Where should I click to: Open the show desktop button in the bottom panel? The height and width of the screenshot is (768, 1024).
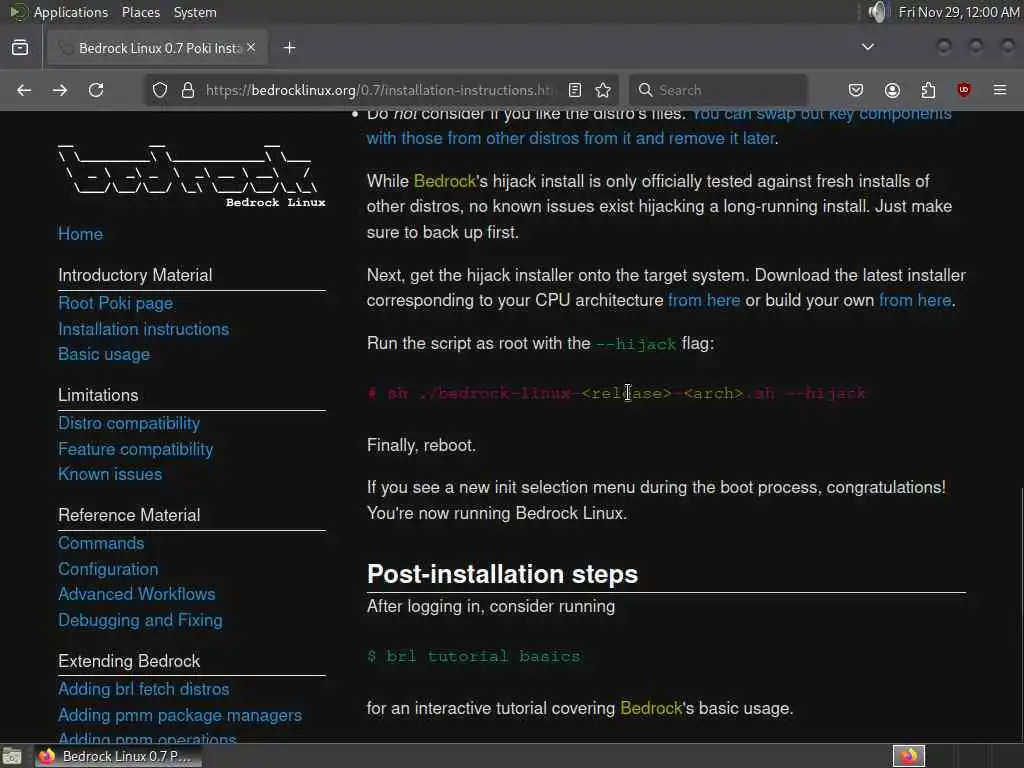point(12,756)
